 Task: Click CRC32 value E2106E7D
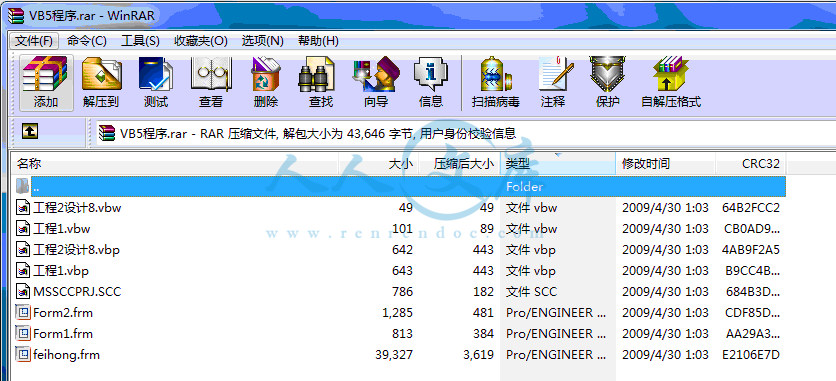pyautogui.click(x=751, y=355)
